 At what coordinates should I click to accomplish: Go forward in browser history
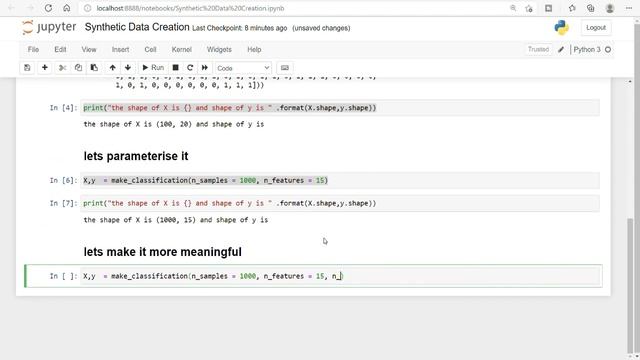pyautogui.click(x=30, y=8)
